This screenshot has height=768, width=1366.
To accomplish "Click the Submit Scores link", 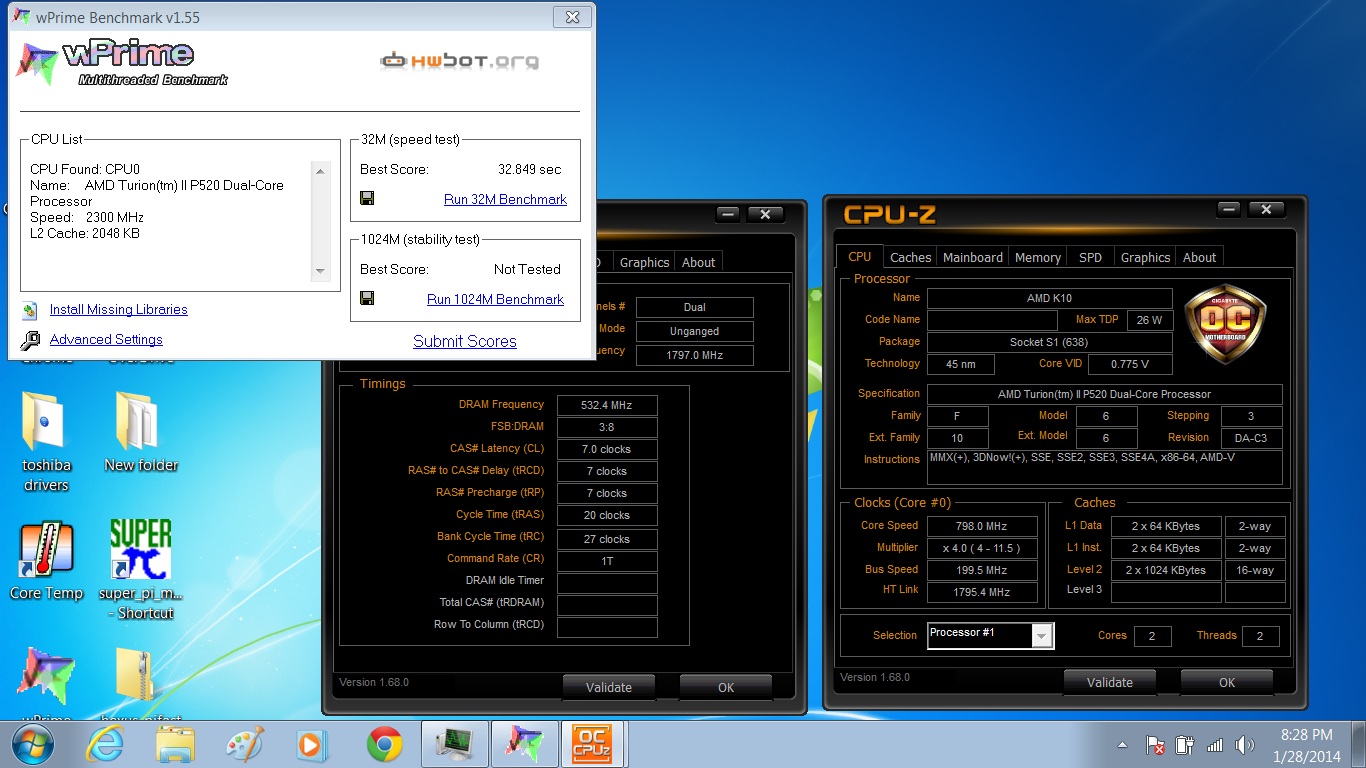I will point(465,341).
